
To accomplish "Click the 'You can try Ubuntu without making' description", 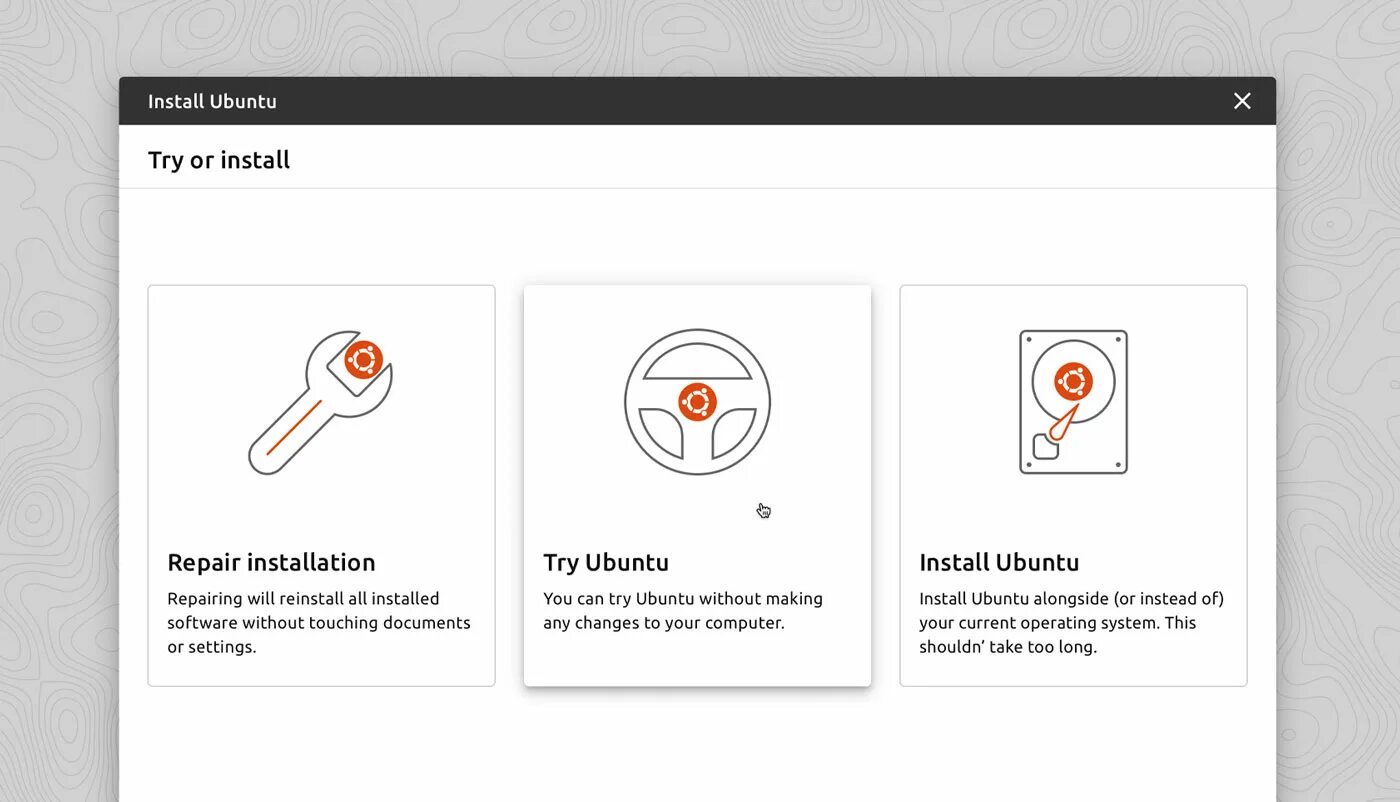I will click(x=683, y=610).
